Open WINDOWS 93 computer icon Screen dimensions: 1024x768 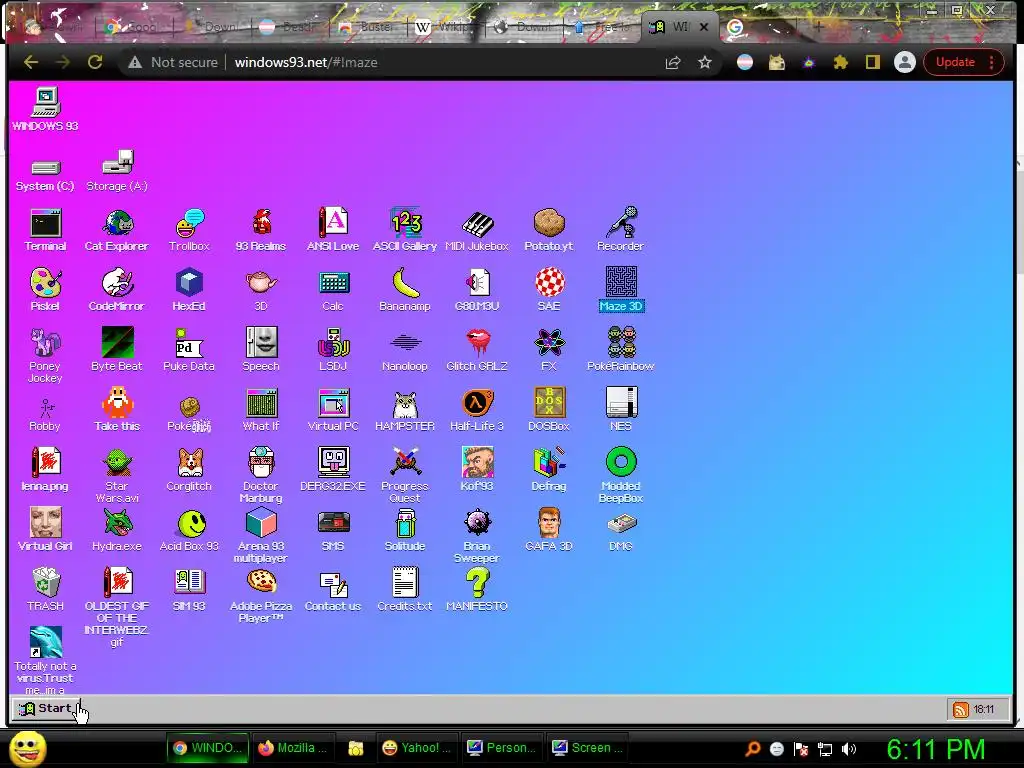click(45, 108)
